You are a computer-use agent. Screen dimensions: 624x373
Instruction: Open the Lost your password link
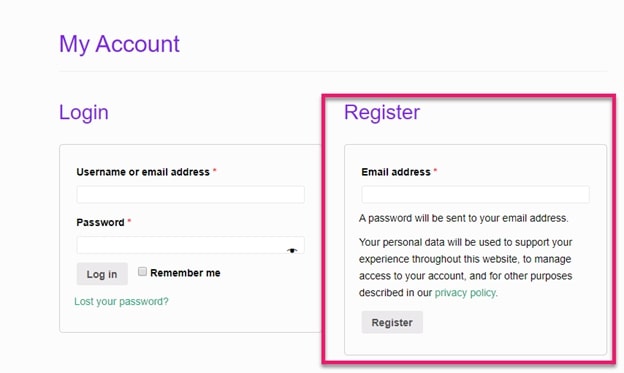pyautogui.click(x=121, y=301)
